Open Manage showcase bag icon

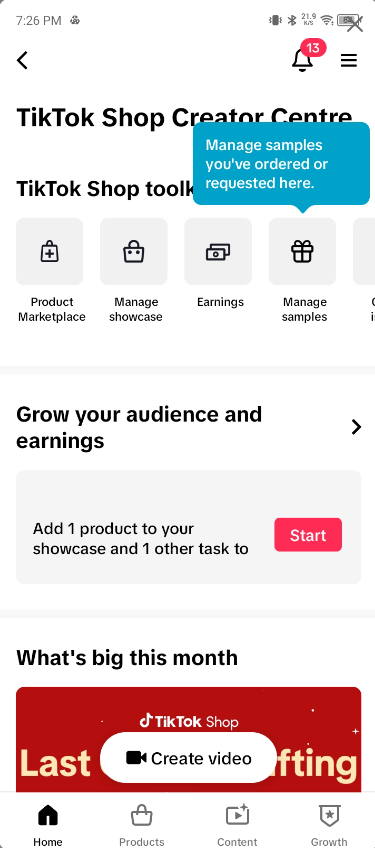134,251
